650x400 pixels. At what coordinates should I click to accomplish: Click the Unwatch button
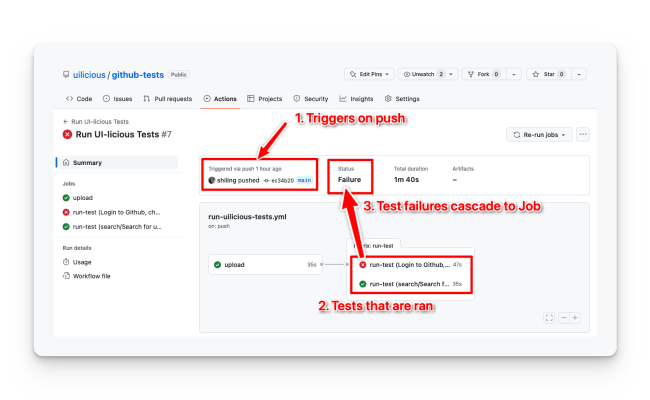click(428, 74)
